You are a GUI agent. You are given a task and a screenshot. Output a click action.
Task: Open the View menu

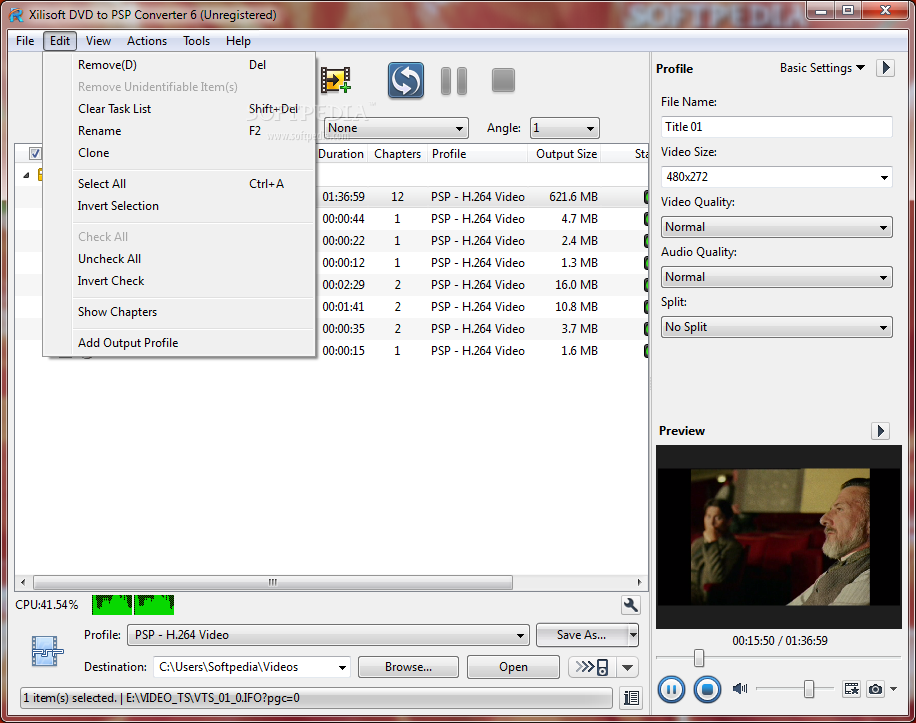pos(98,41)
